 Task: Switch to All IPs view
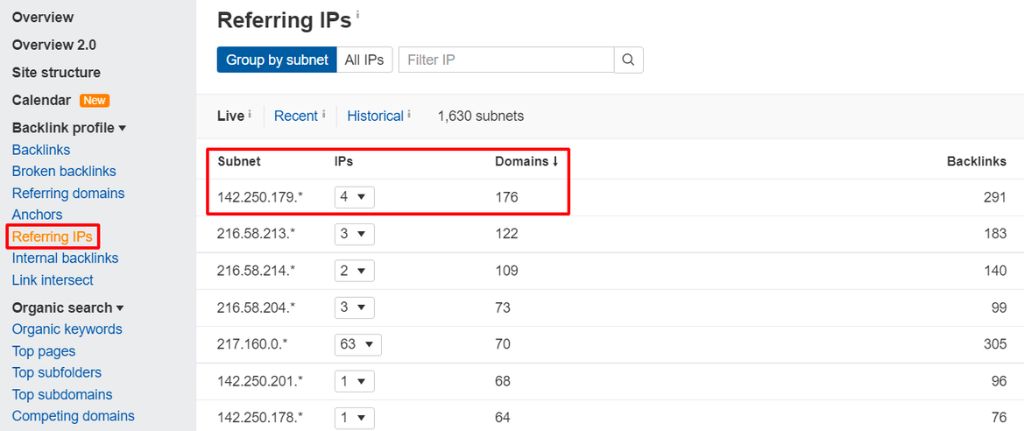pos(364,60)
